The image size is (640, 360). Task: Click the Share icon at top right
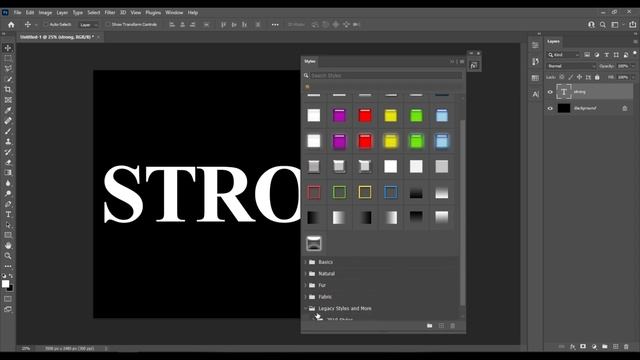[x=633, y=25]
